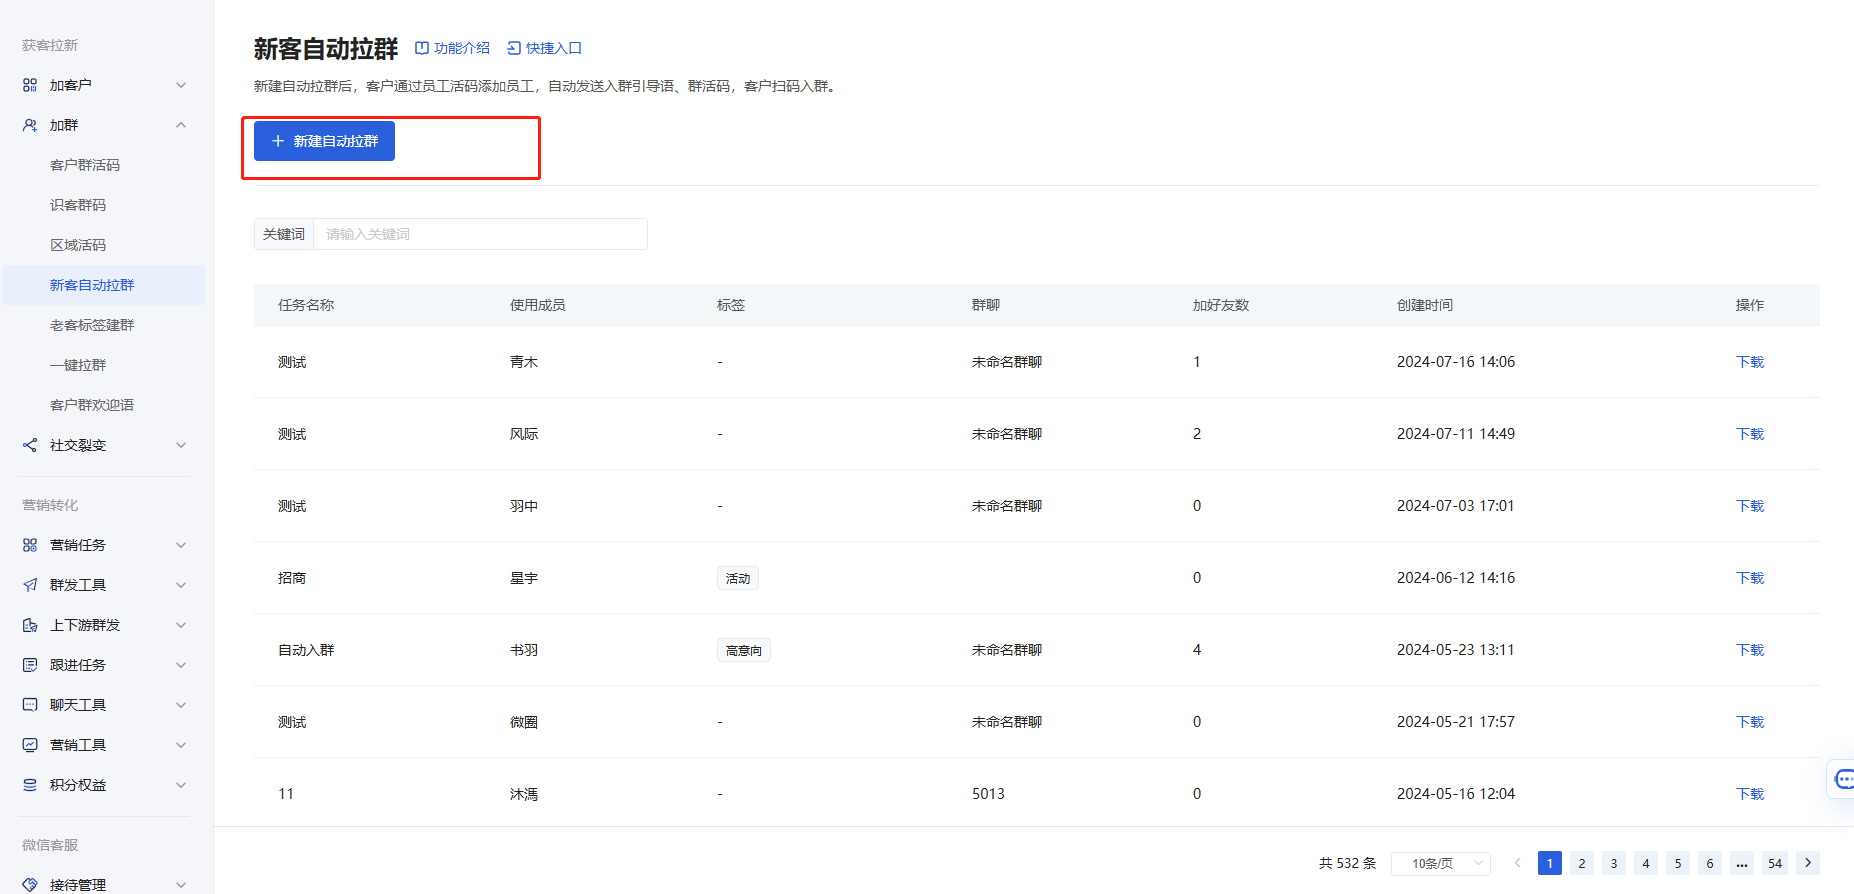Viewport: 1854px width, 894px height.
Task: Open the floating chat support icon
Action: [1842, 779]
